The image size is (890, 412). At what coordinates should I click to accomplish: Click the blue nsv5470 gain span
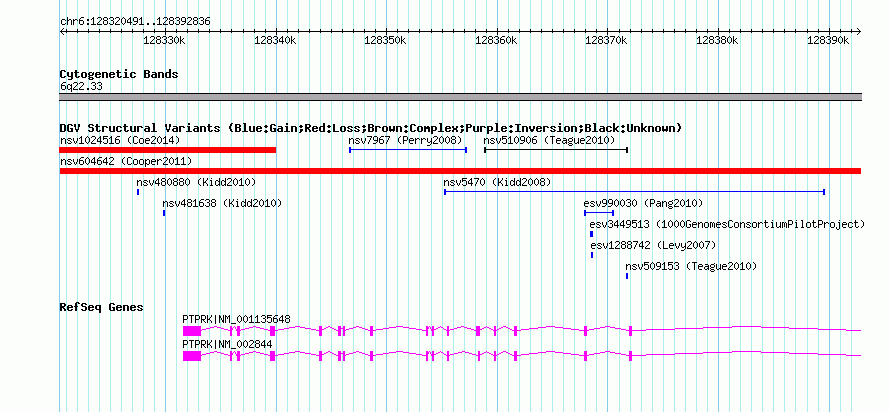point(634,192)
